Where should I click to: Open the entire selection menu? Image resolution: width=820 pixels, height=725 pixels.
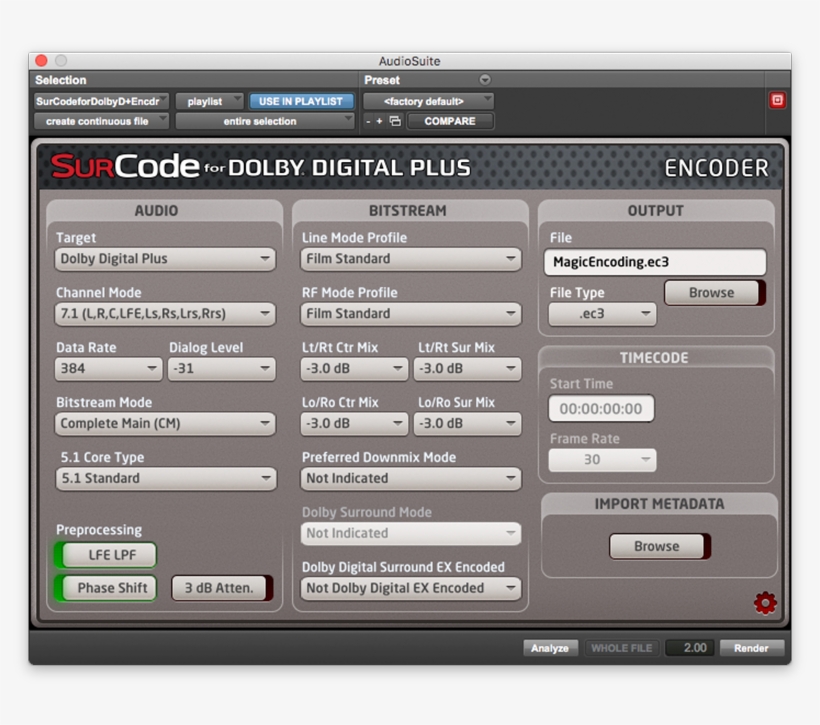265,121
